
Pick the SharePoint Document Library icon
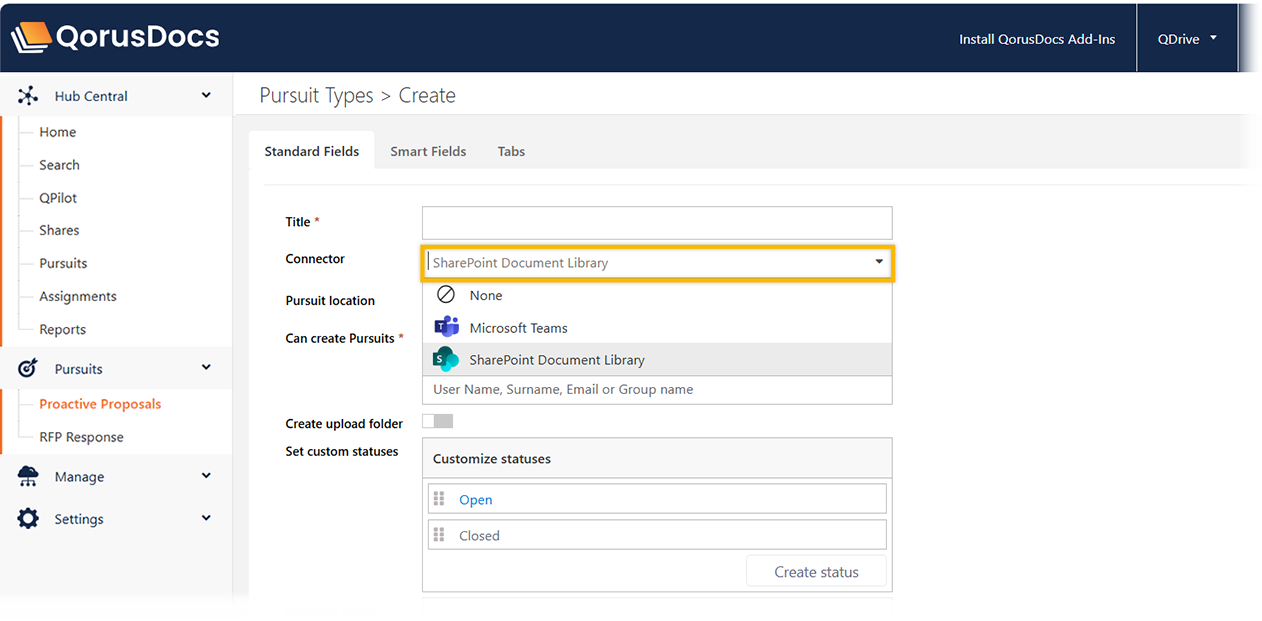446,360
